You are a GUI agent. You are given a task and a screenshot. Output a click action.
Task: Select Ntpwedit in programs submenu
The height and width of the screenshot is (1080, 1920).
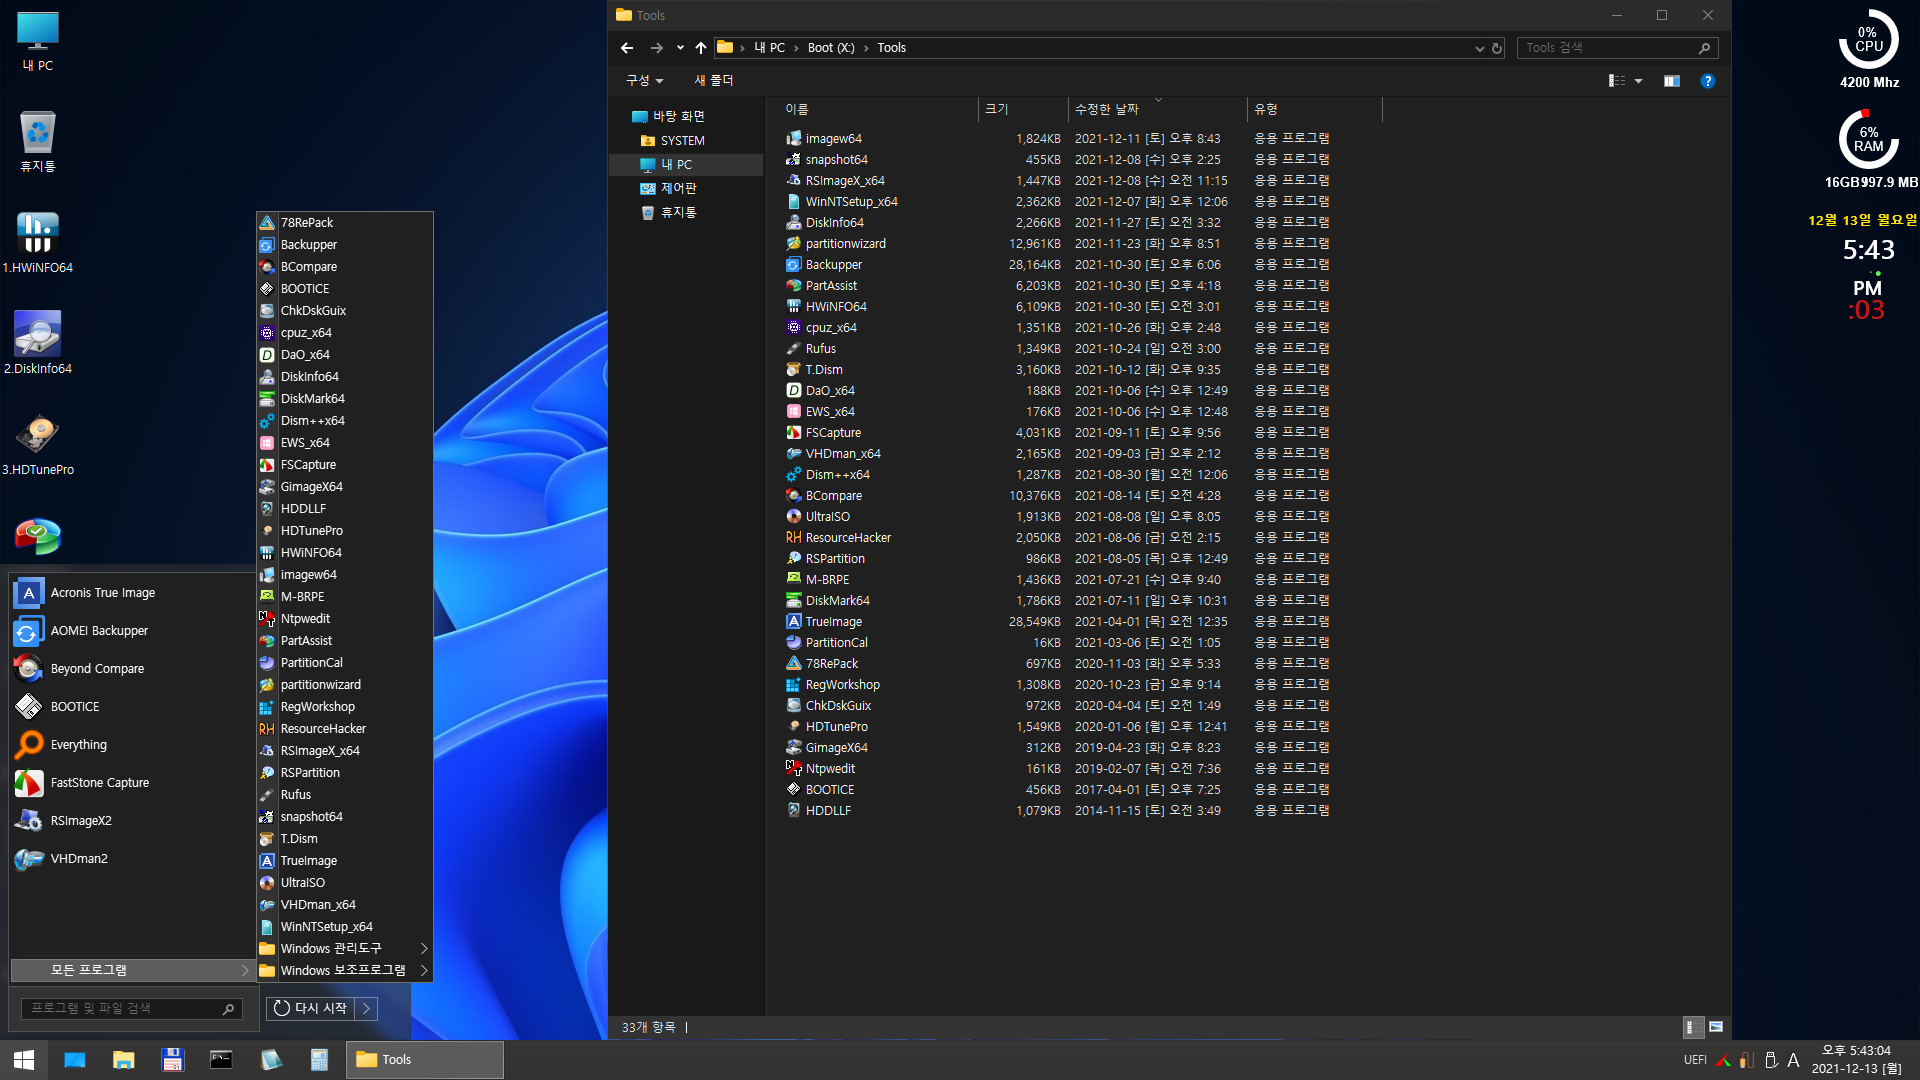point(344,619)
